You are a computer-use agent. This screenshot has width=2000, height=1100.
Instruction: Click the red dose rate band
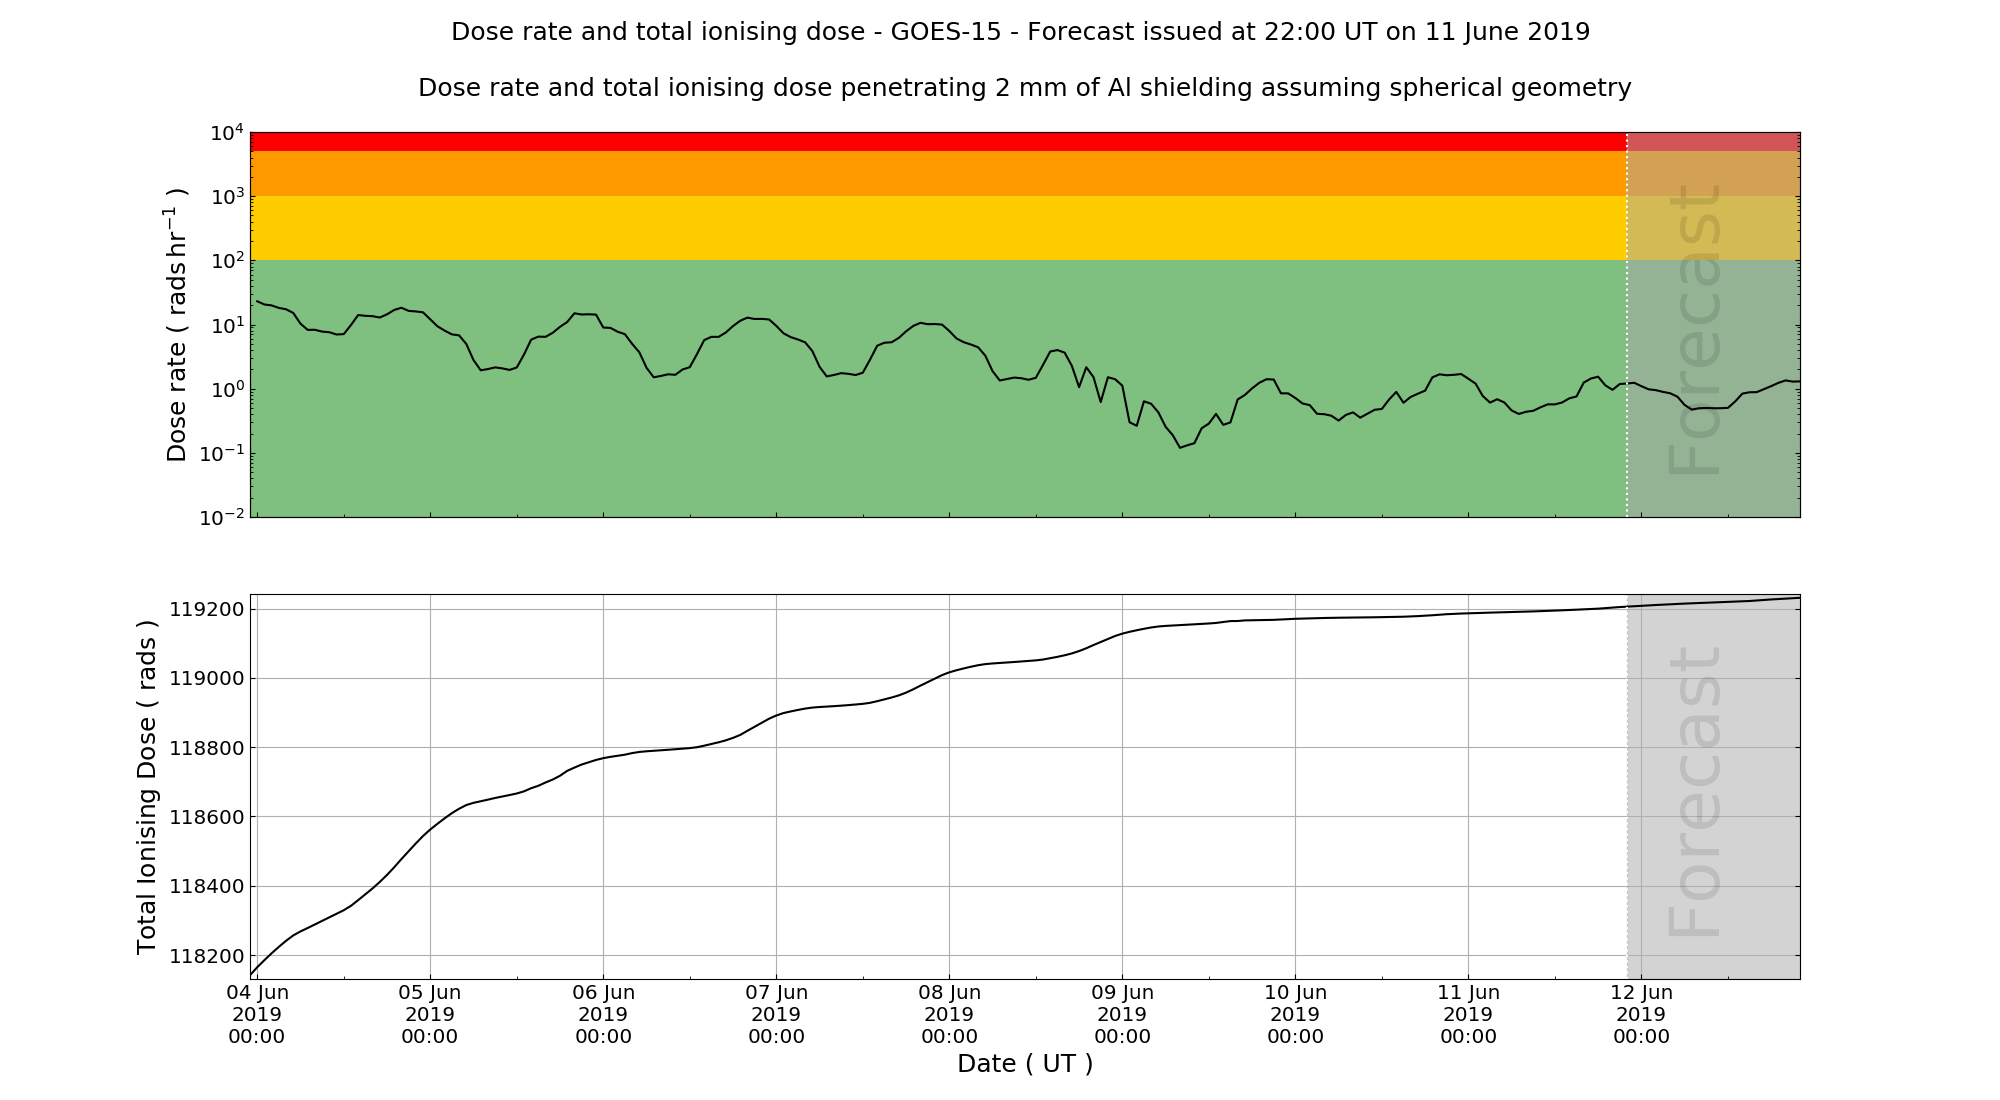pyautogui.click(x=938, y=141)
